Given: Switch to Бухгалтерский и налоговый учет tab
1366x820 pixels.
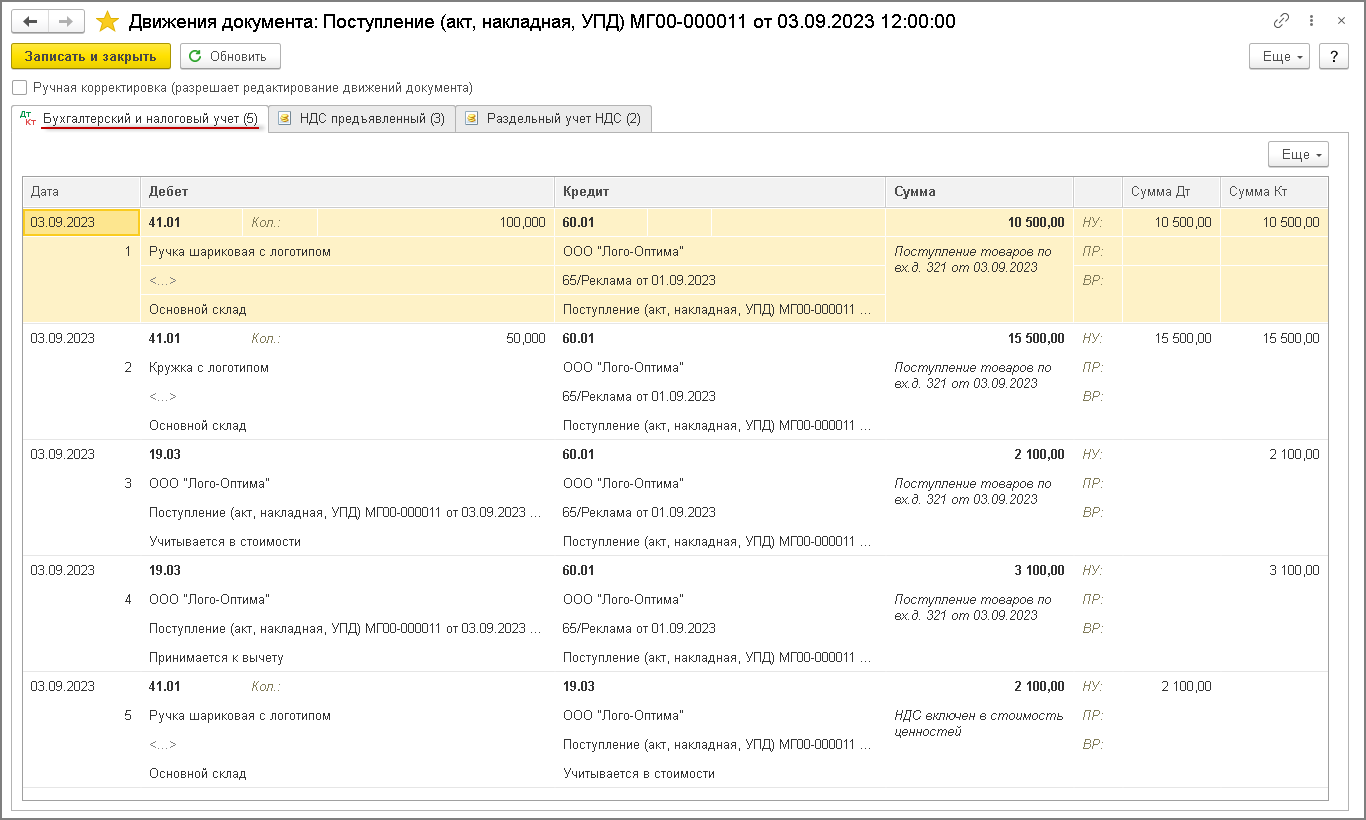Looking at the screenshot, I should 139,119.
